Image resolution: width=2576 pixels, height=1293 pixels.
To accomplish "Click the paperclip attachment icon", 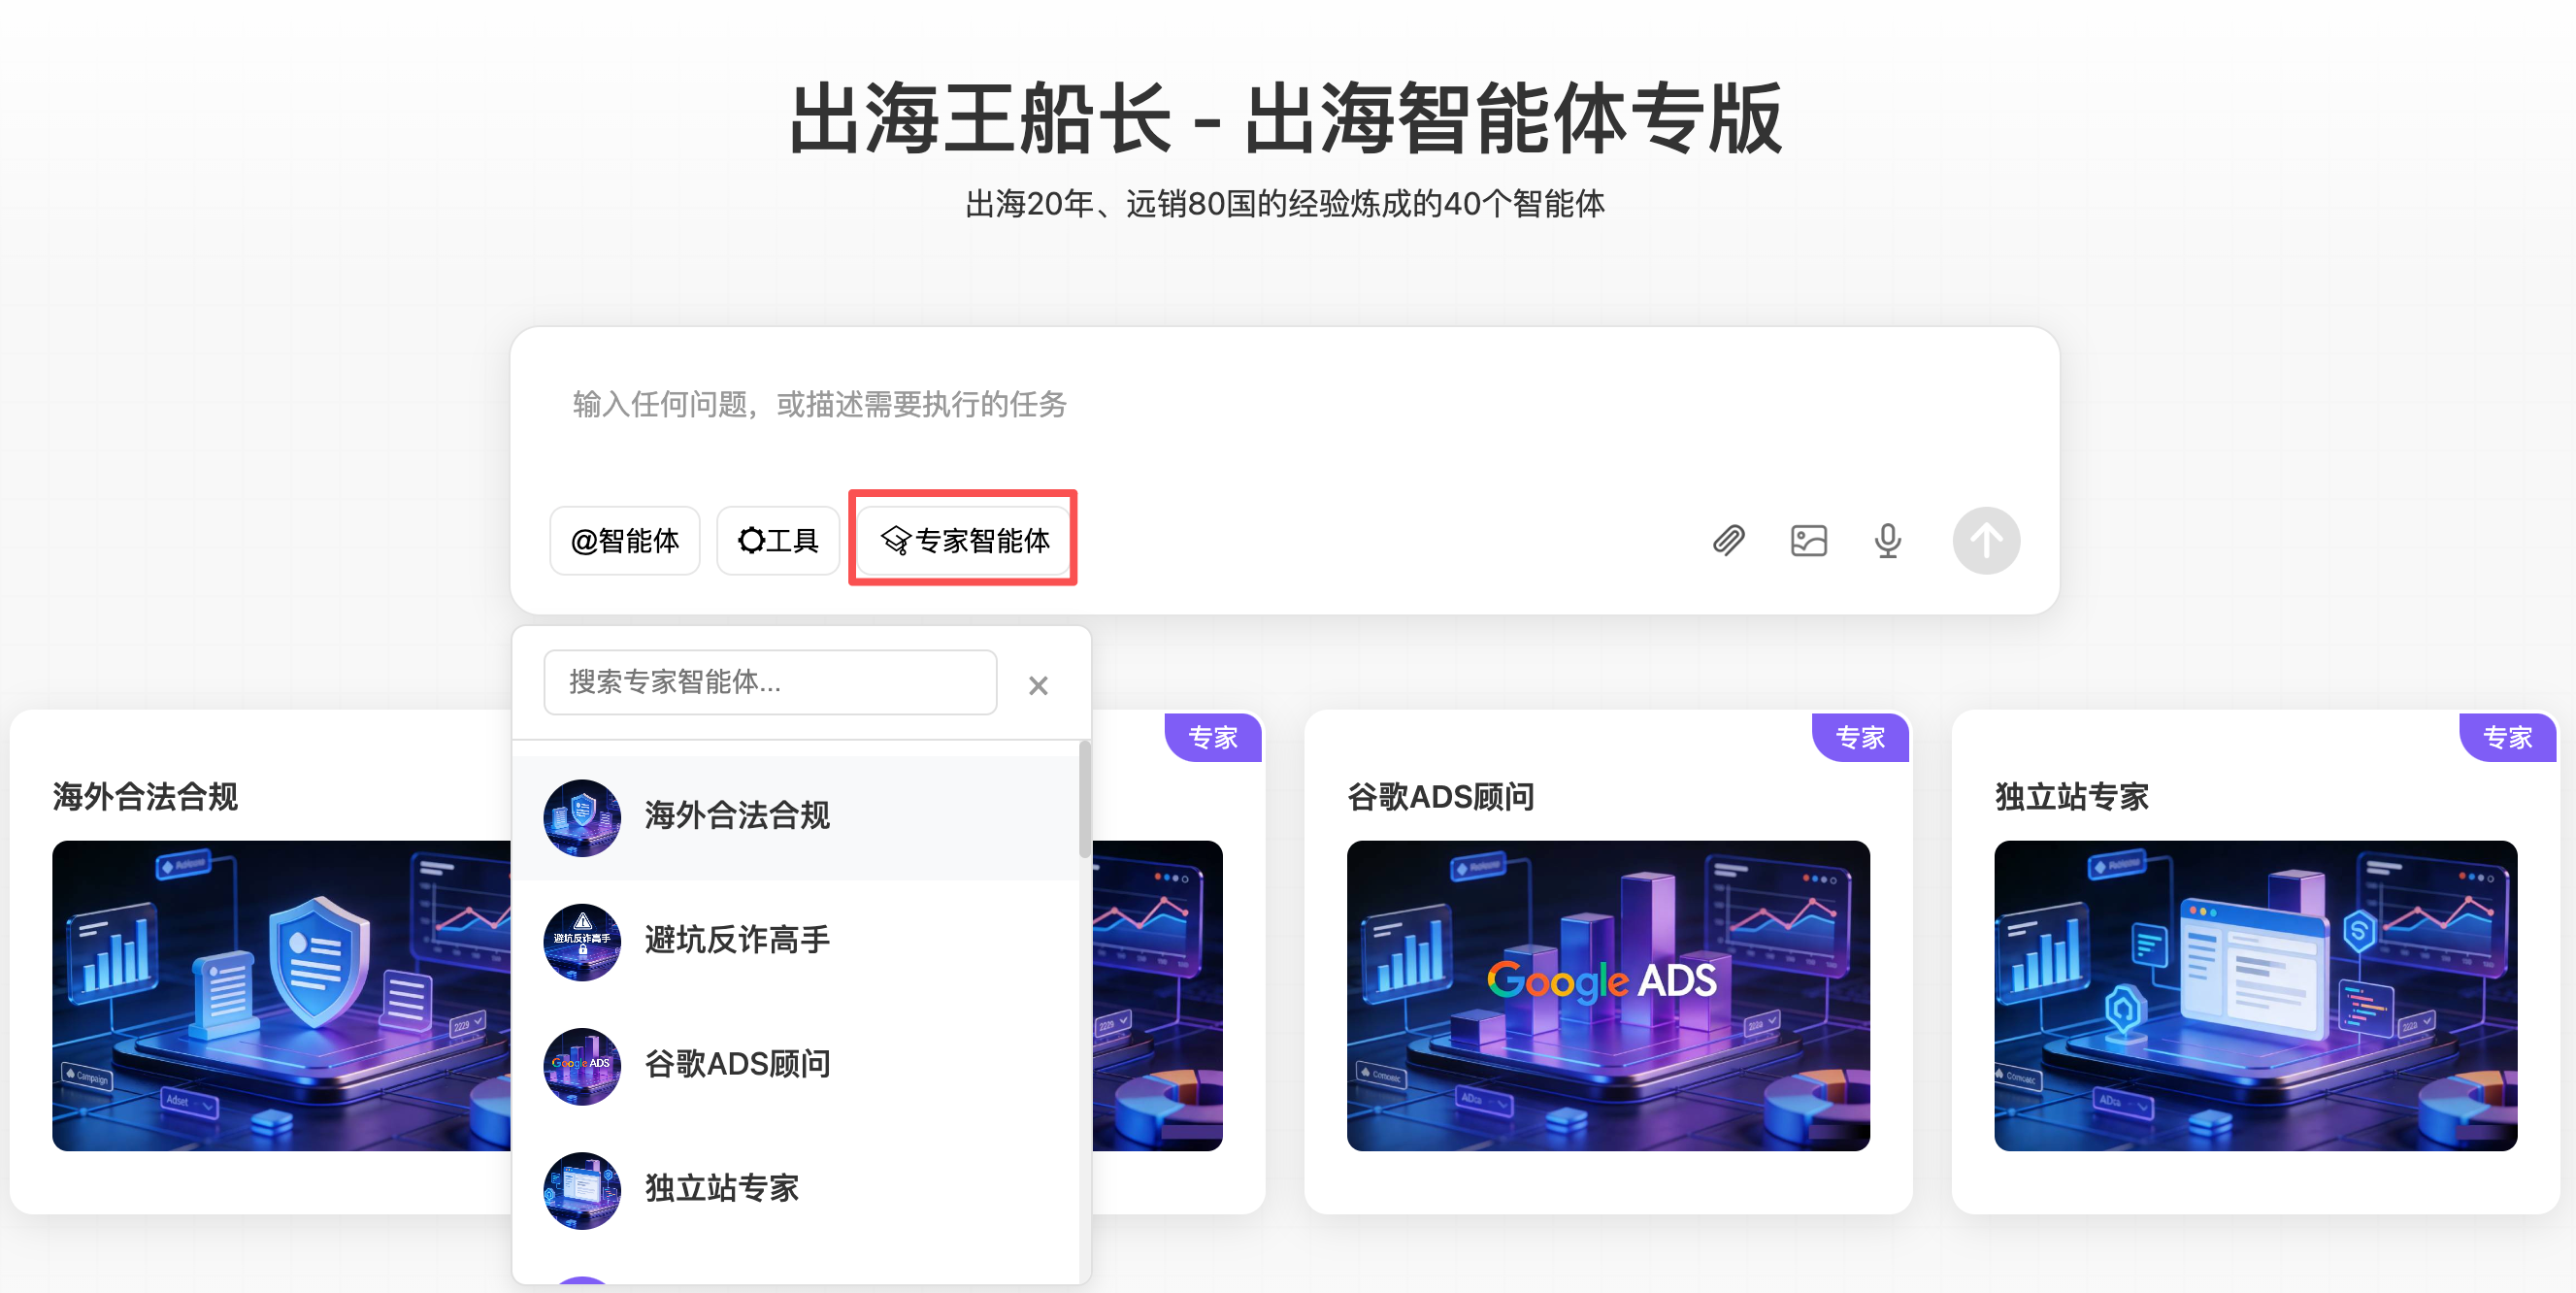I will click(x=1728, y=541).
